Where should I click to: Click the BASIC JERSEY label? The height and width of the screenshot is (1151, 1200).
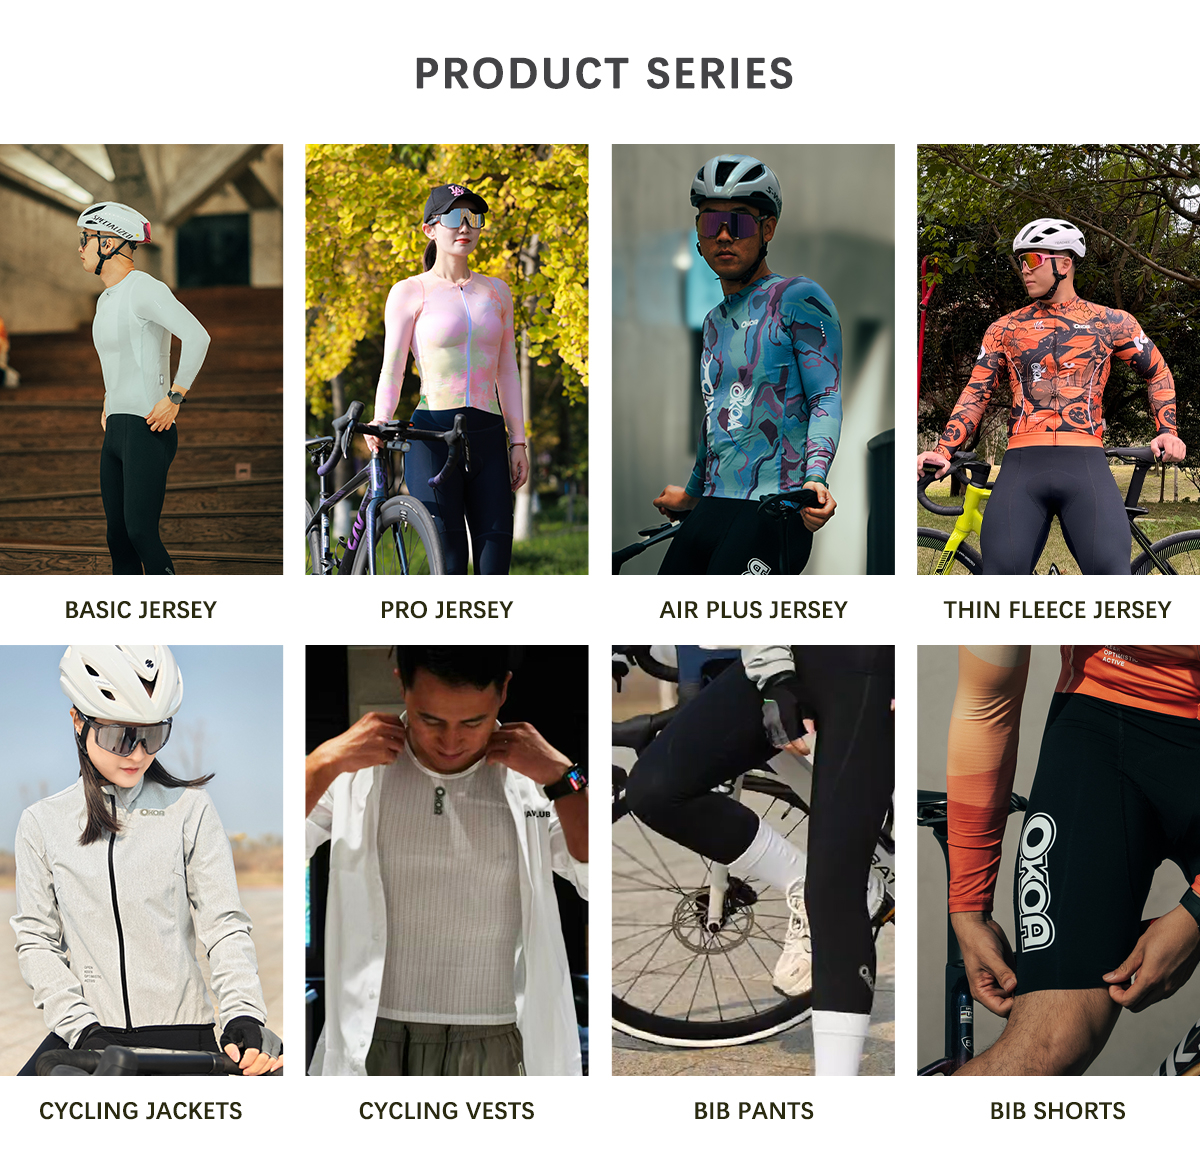(x=141, y=610)
